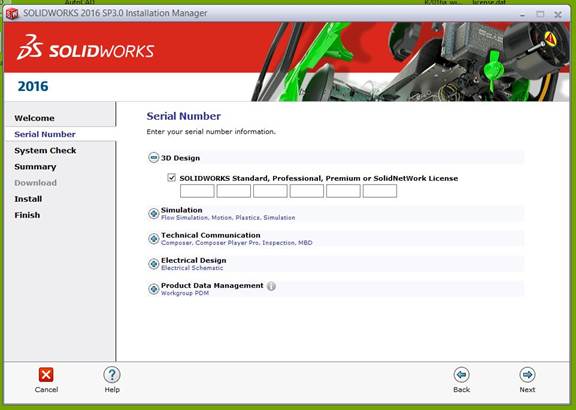The image size is (576, 410).
Task: Select the Serial Number step in sidebar
Action: click(x=45, y=134)
